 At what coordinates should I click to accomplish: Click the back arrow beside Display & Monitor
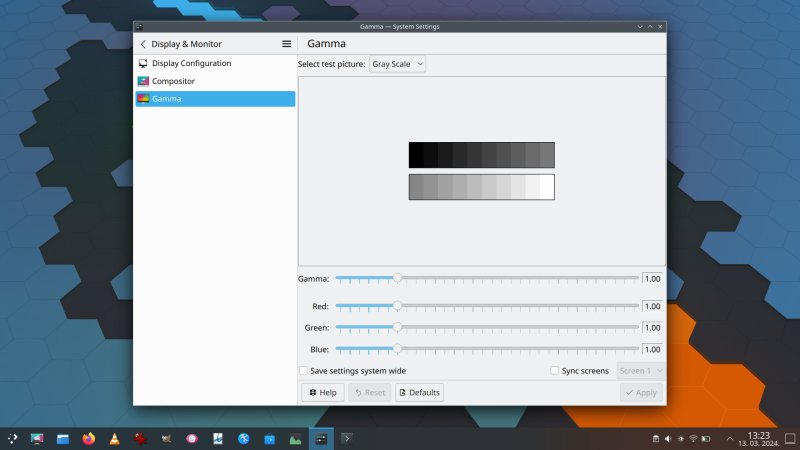(x=143, y=44)
